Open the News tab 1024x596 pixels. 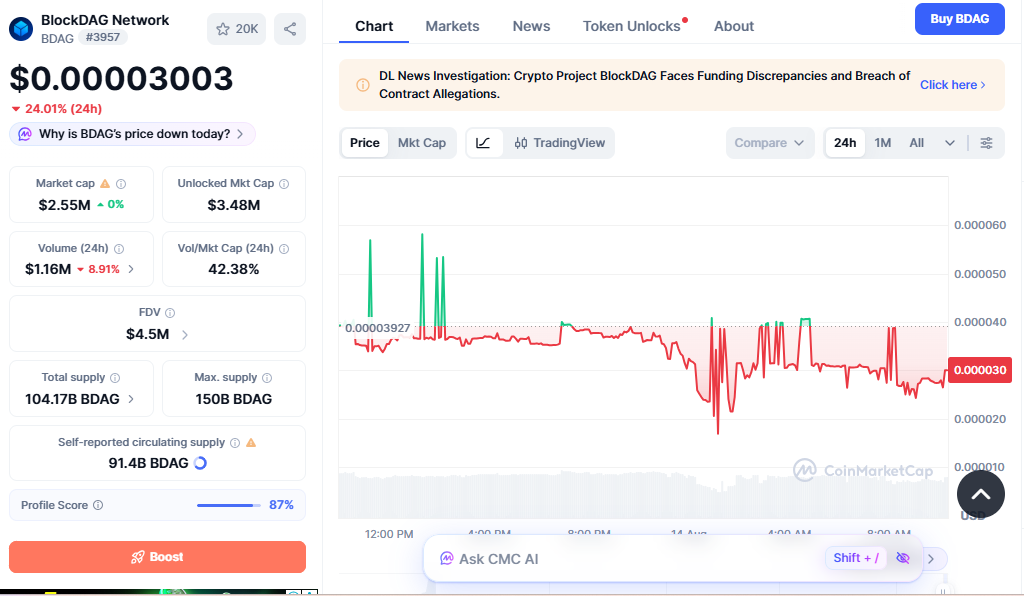[531, 26]
